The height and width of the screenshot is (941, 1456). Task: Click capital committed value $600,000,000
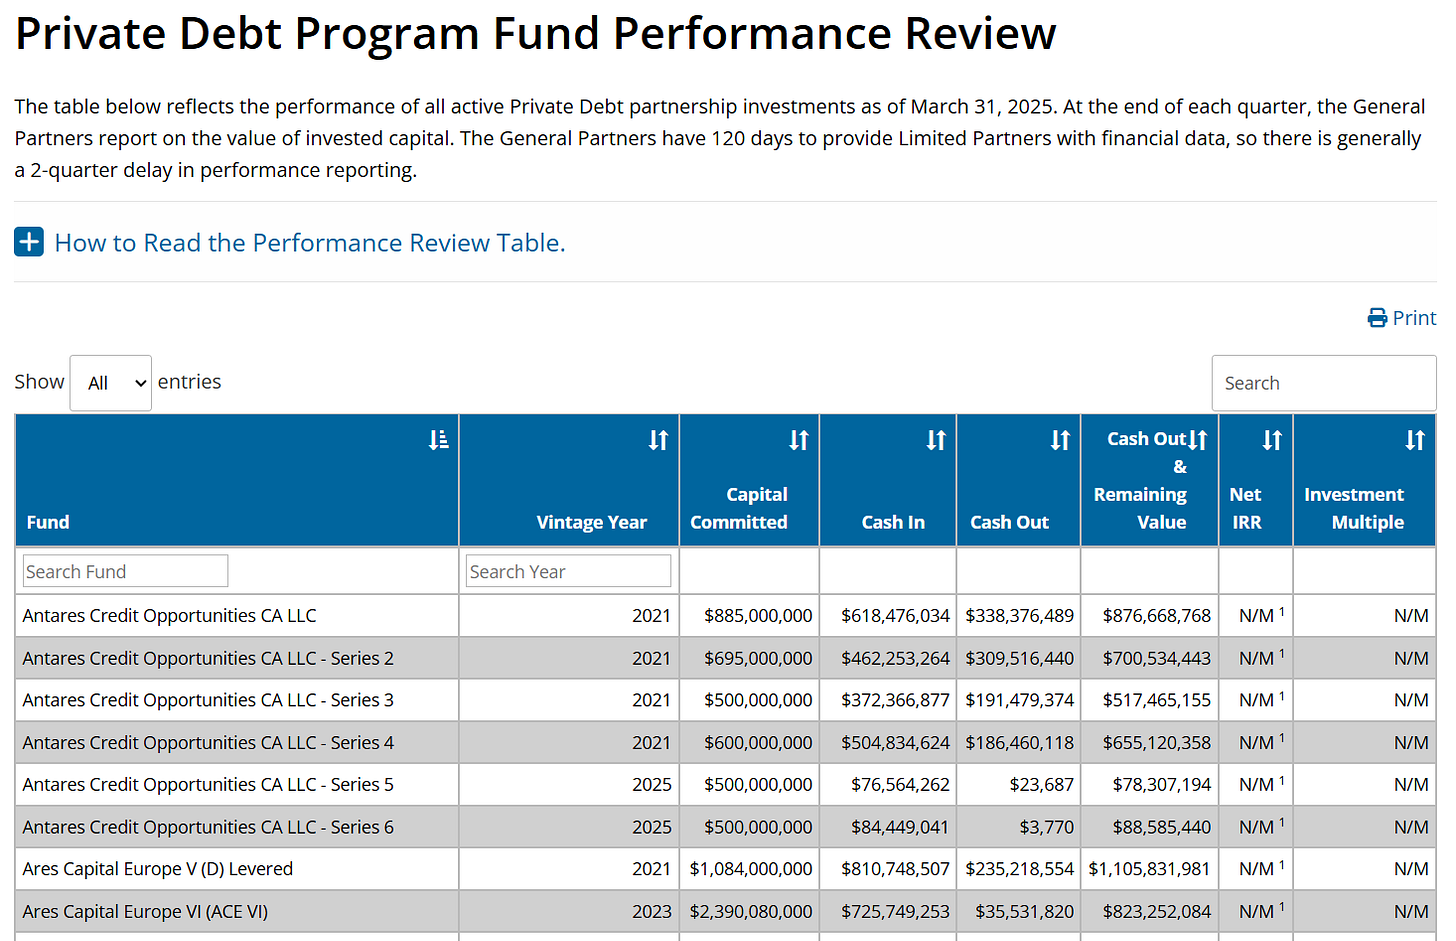click(758, 743)
